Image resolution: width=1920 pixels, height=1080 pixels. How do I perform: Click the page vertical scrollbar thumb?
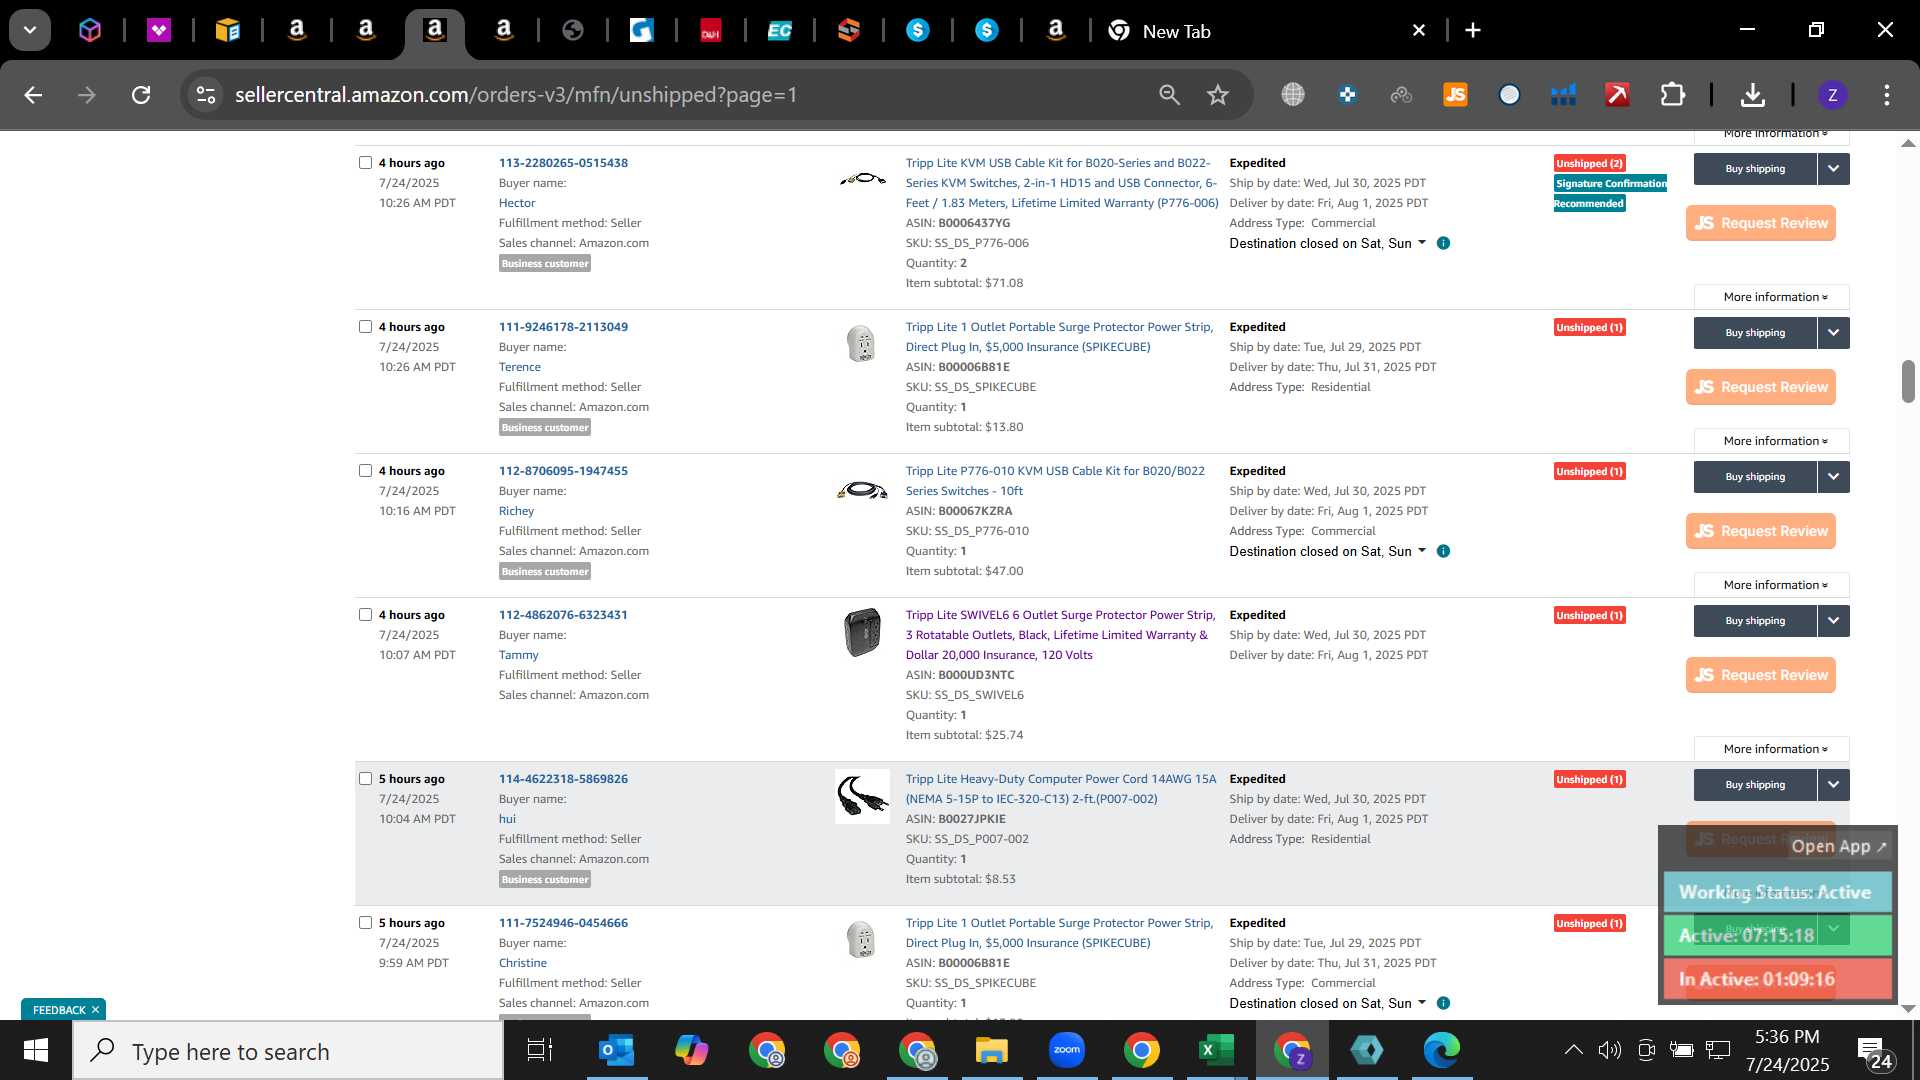[1908, 381]
